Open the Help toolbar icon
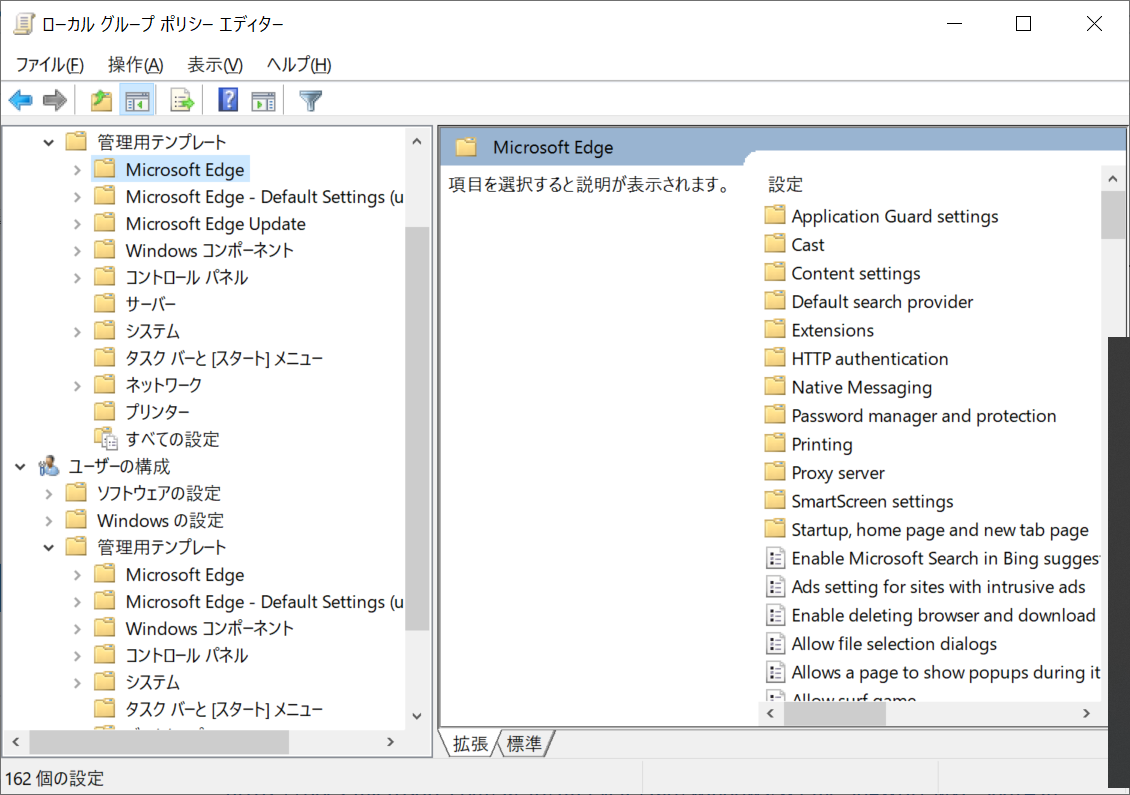1130x795 pixels. coord(228,100)
